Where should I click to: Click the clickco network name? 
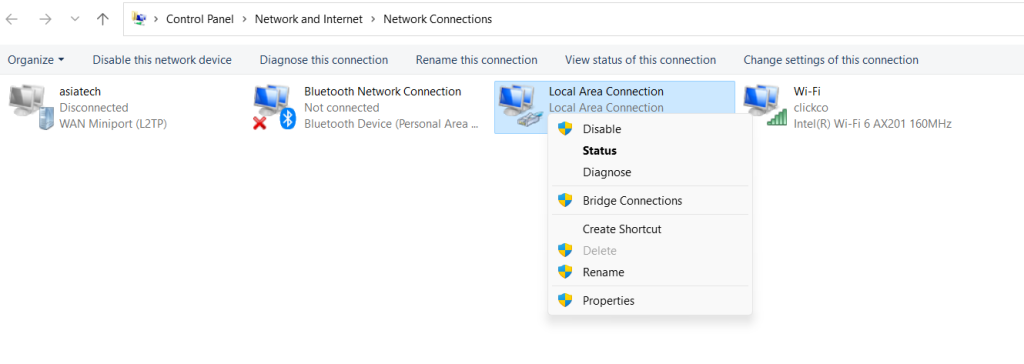[811, 107]
